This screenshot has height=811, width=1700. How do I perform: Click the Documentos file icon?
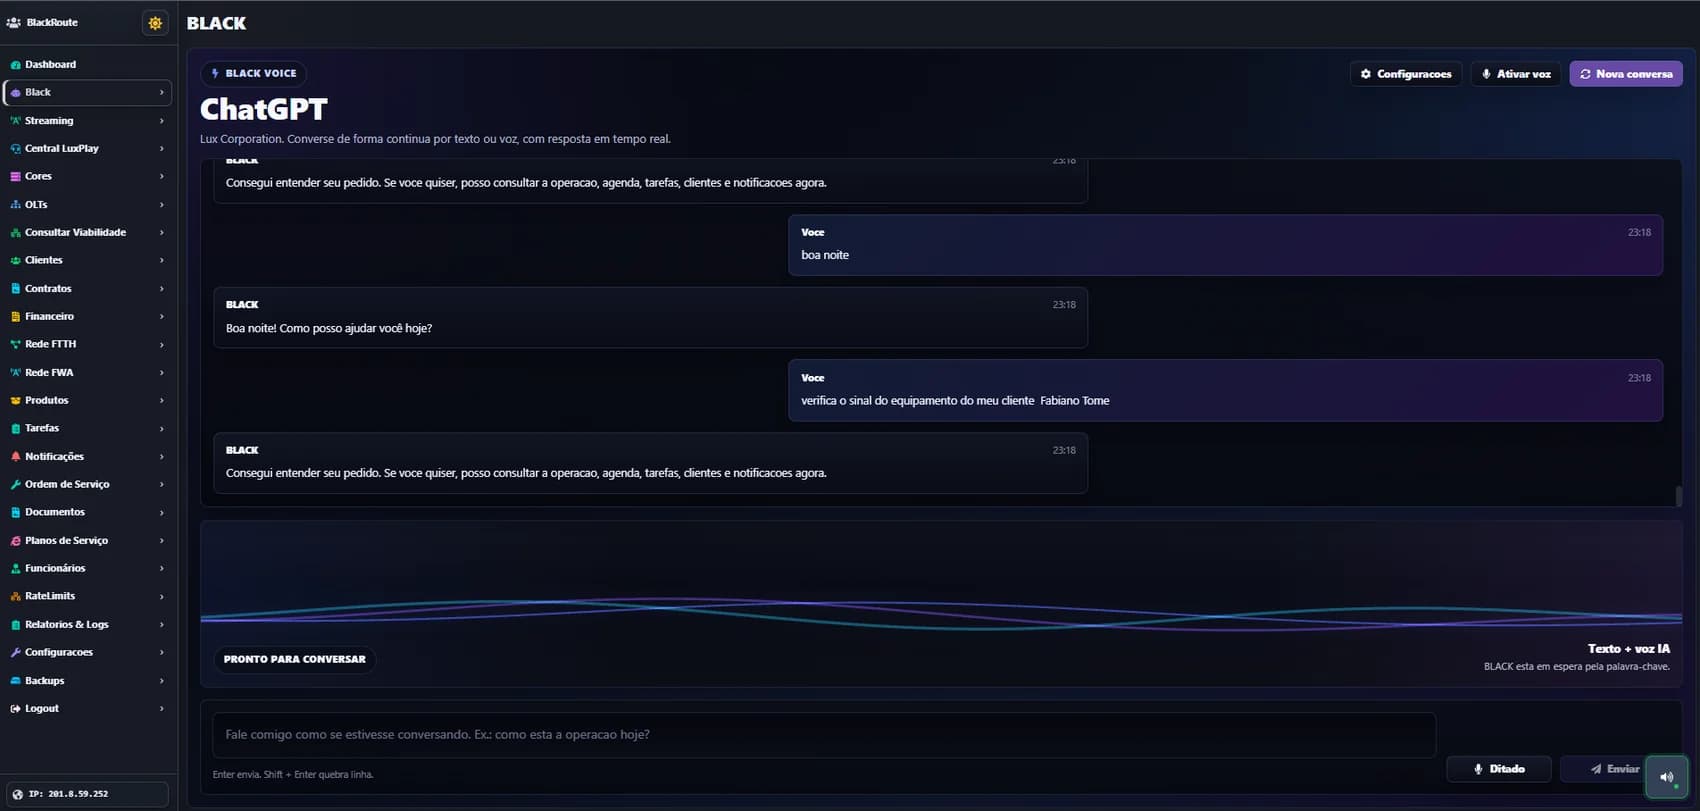point(15,513)
